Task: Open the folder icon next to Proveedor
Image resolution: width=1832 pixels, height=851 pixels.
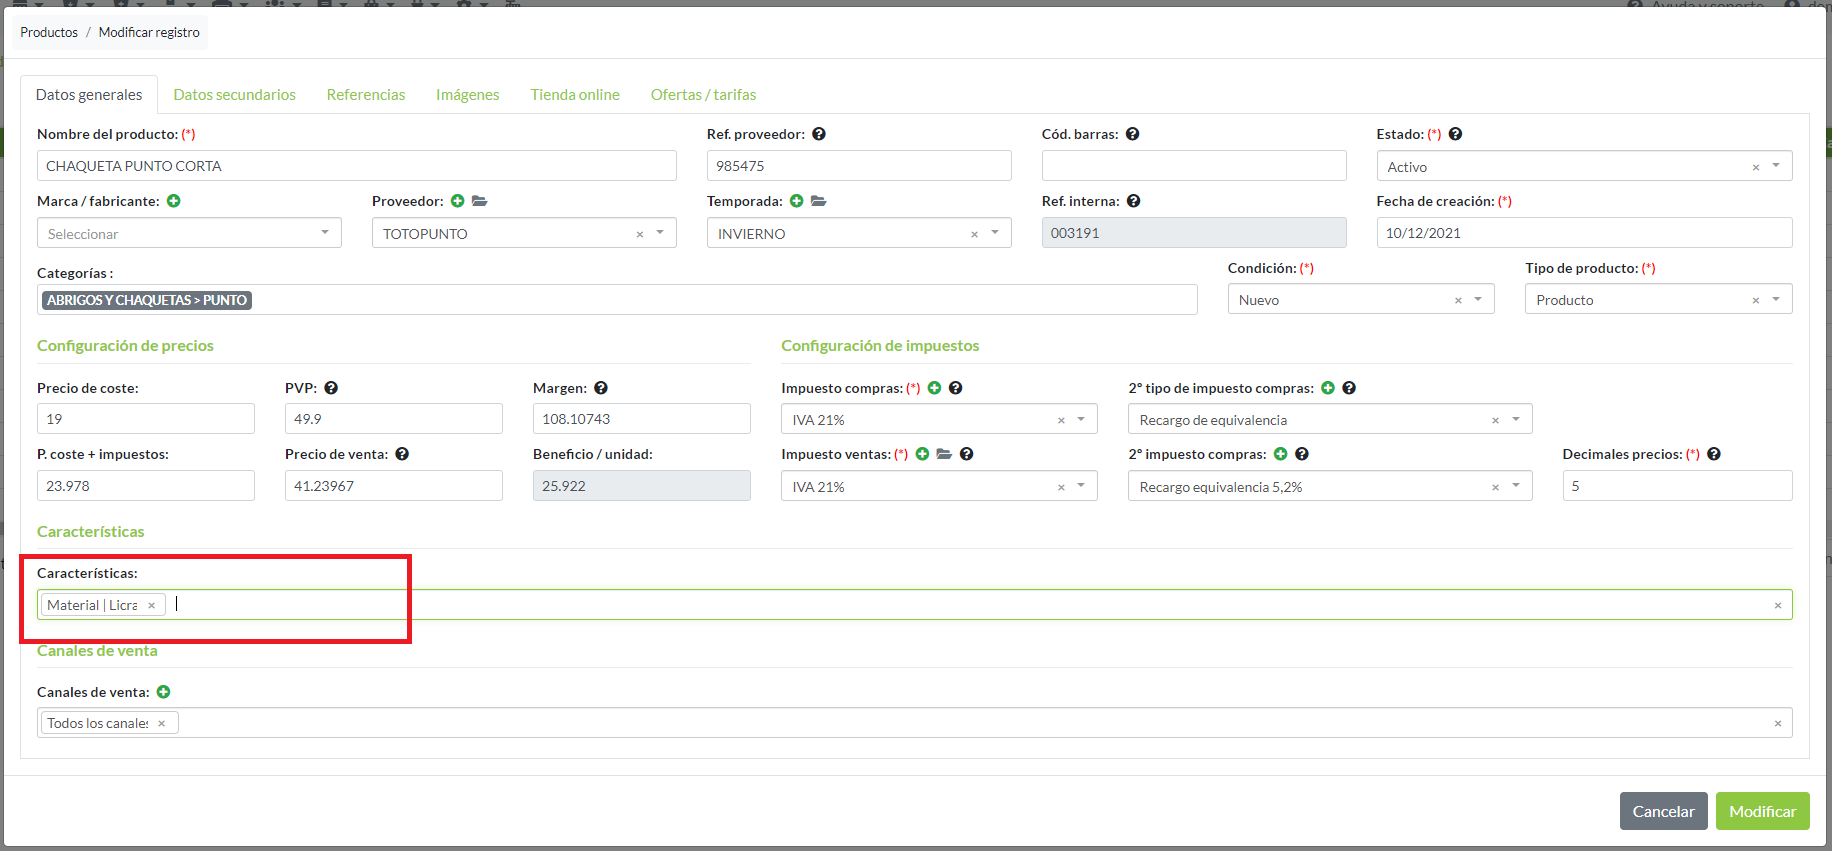Action: coord(480,201)
